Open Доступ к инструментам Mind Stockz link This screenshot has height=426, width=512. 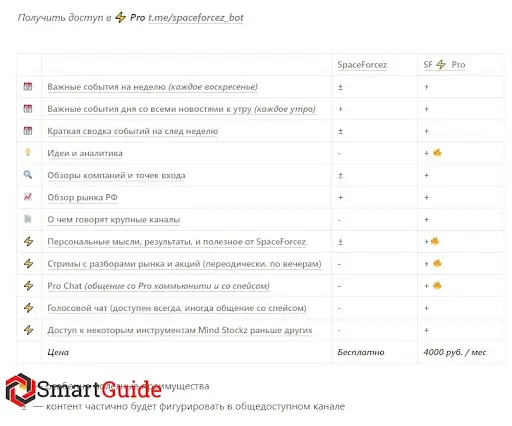180,330
